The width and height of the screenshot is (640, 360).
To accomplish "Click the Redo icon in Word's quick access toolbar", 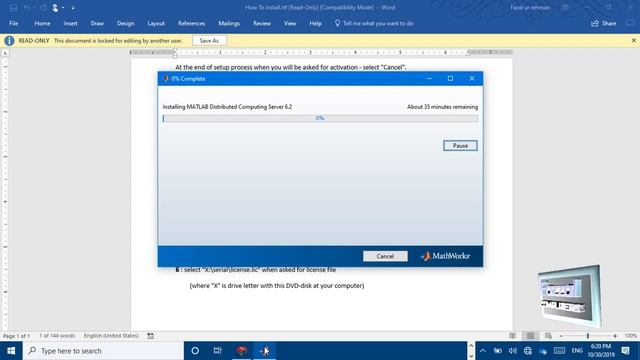I will click(x=43, y=7).
